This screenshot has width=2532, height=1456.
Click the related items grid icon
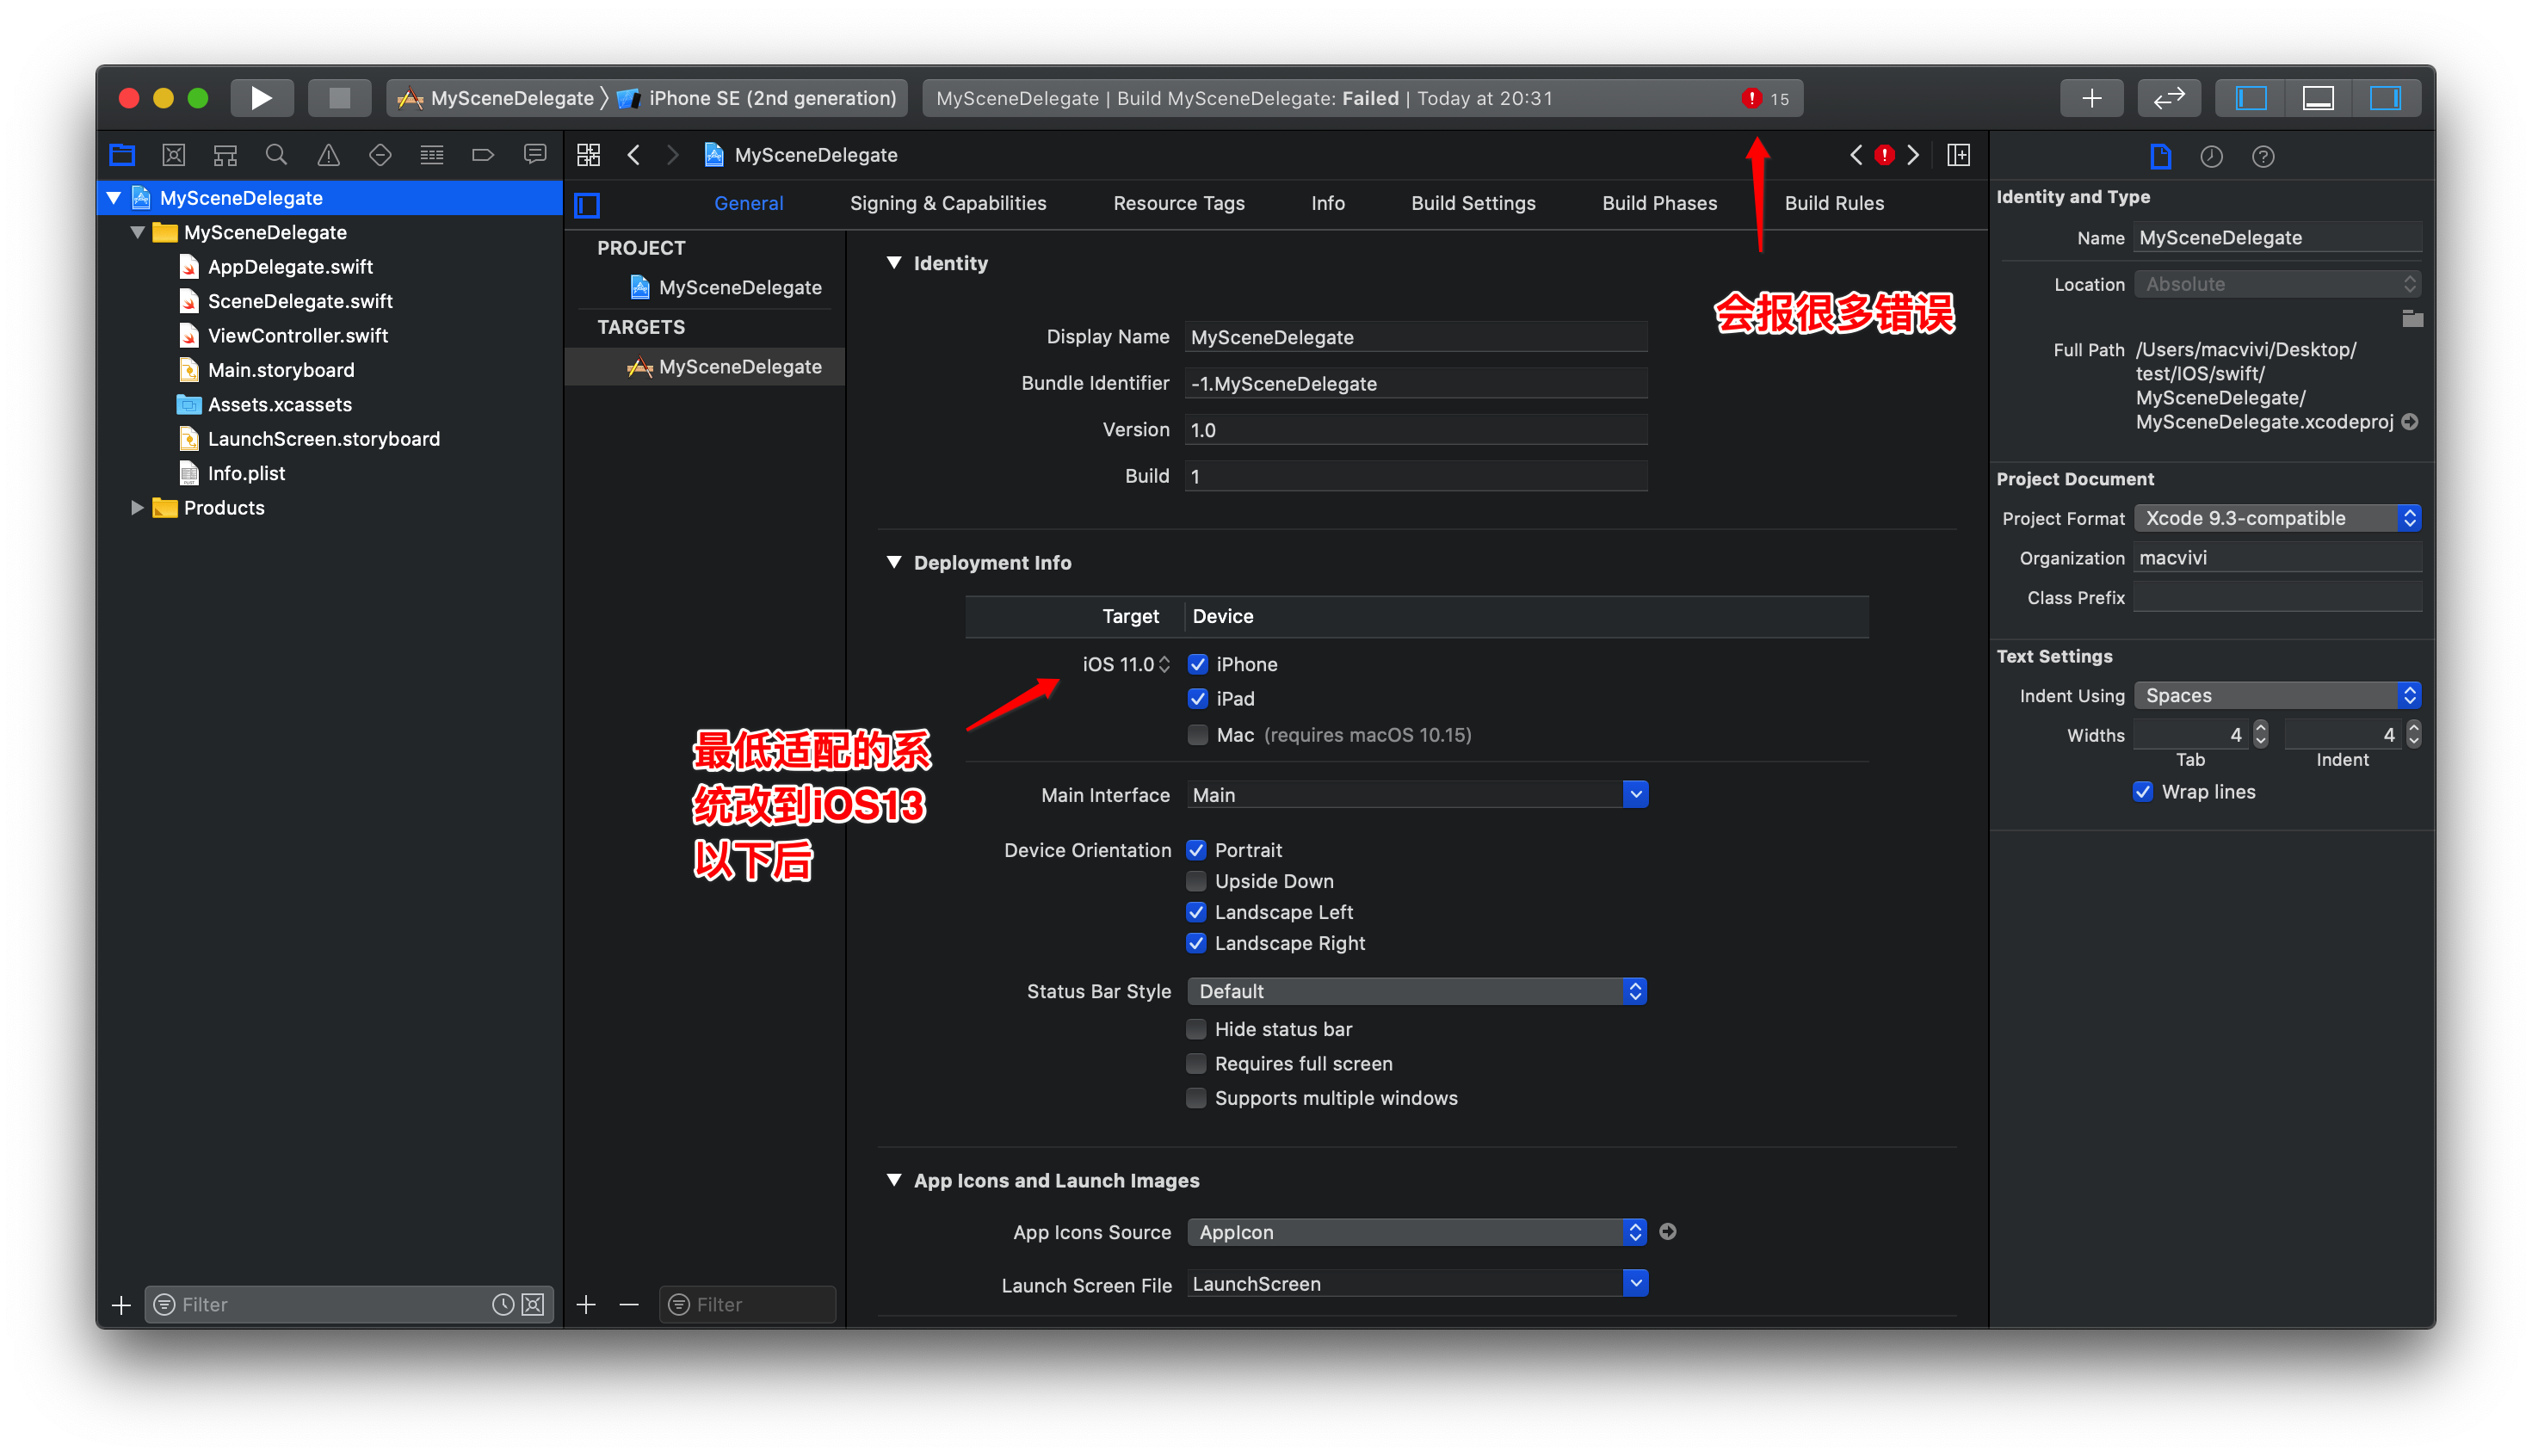(589, 155)
